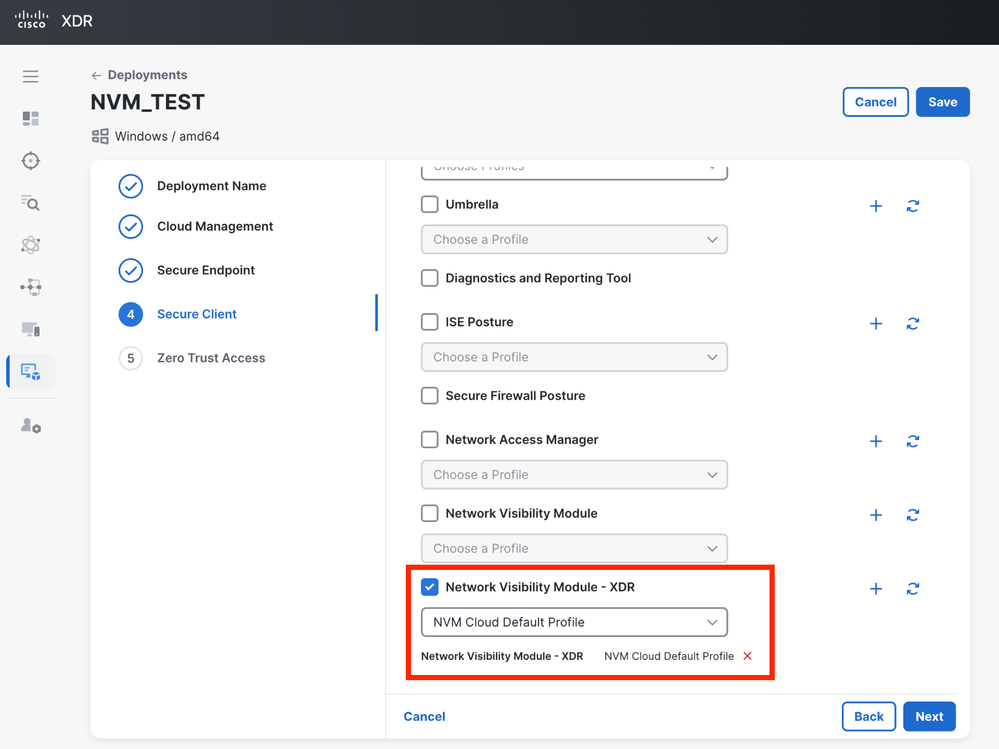Refresh ISE Posture profiles
Screen dimensions: 999x749
[913, 324]
